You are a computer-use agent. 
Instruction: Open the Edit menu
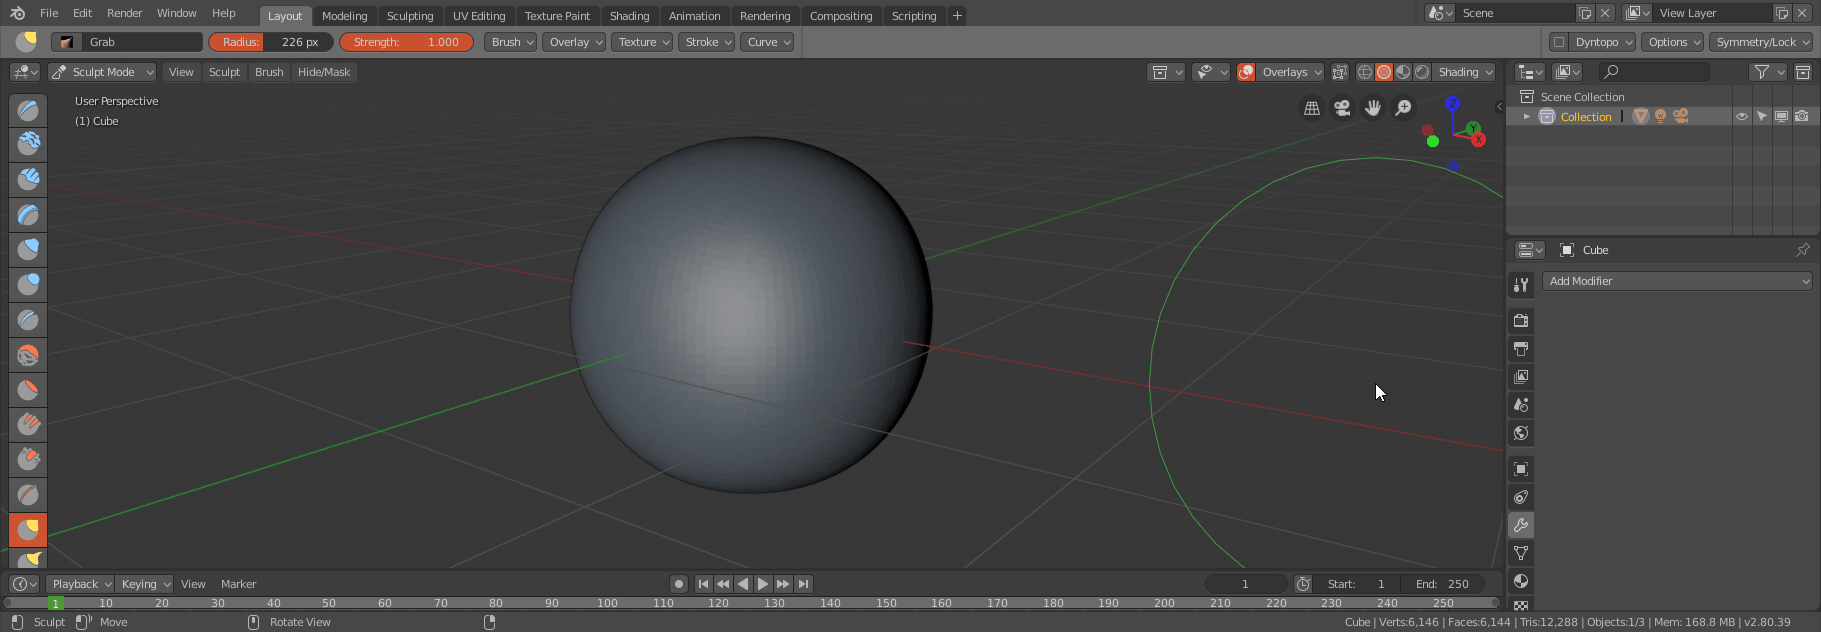(82, 13)
